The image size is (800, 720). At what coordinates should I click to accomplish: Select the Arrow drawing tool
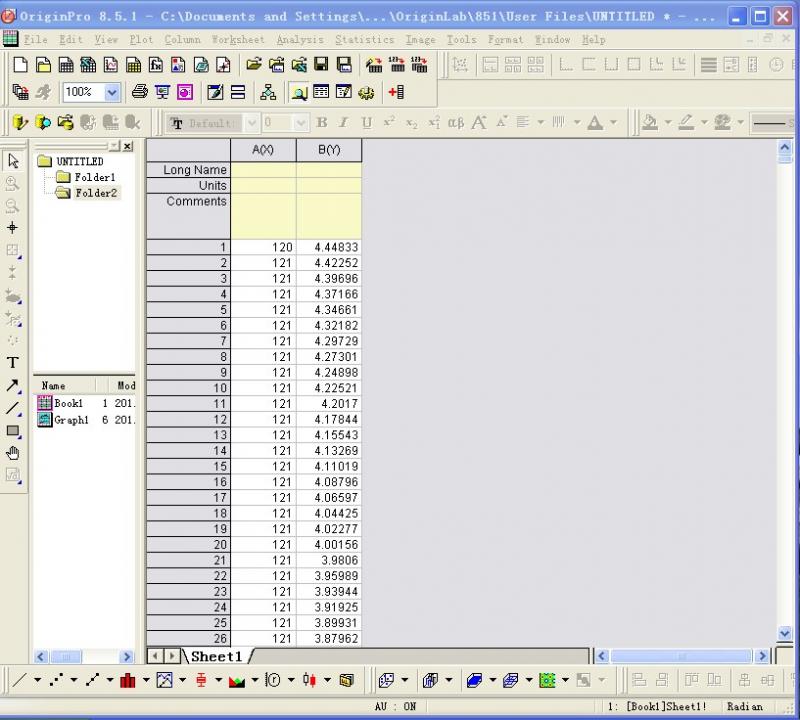coord(13,386)
